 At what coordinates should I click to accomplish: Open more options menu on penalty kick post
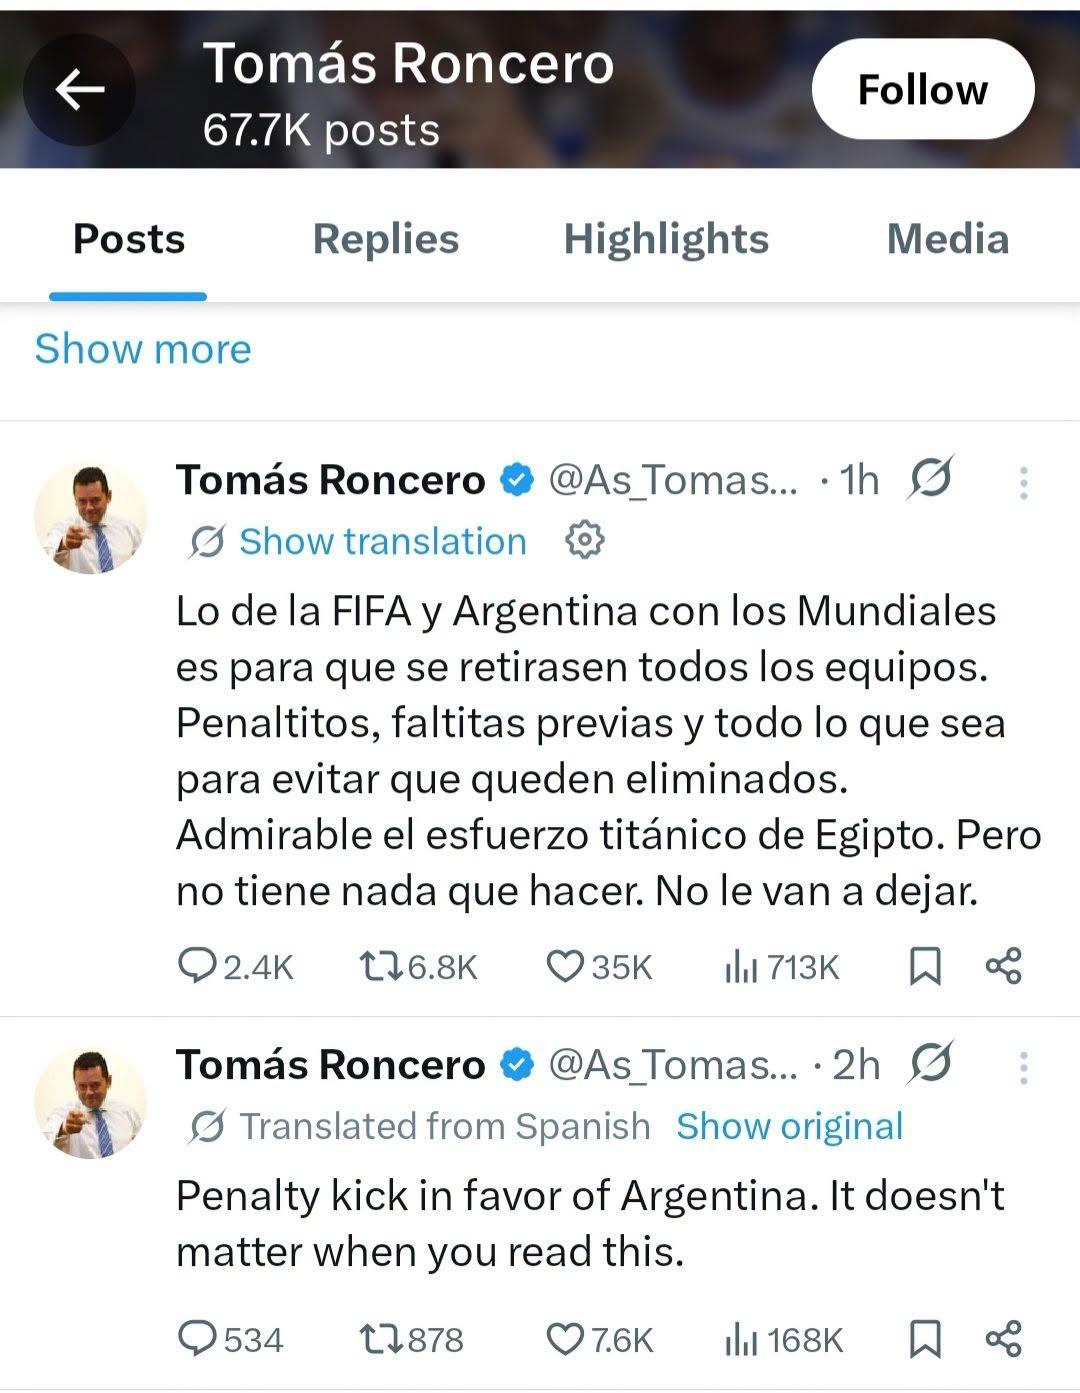tap(1023, 1068)
